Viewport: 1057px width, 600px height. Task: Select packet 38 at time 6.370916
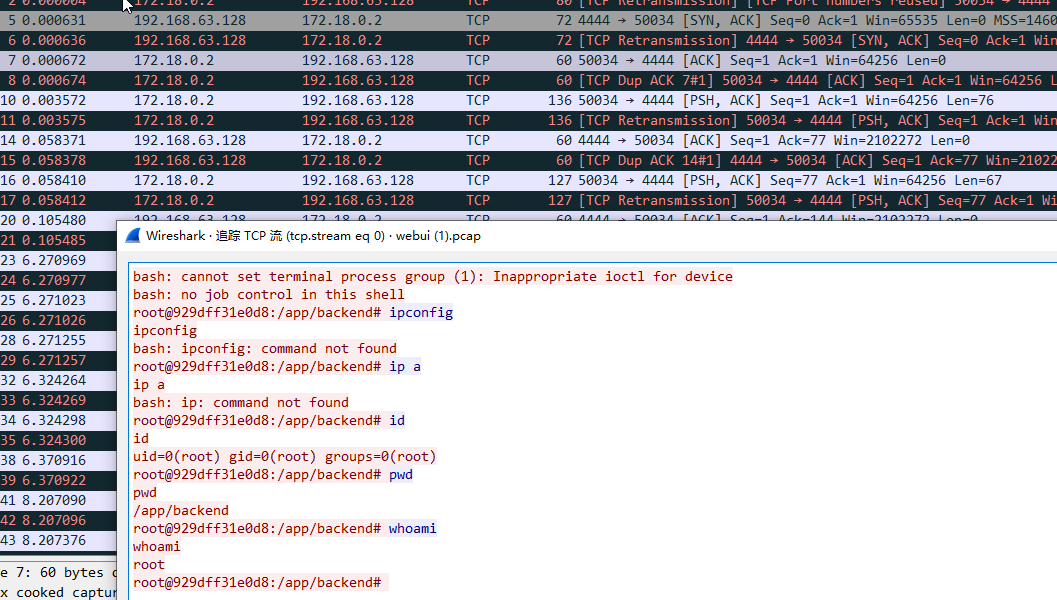coord(58,460)
